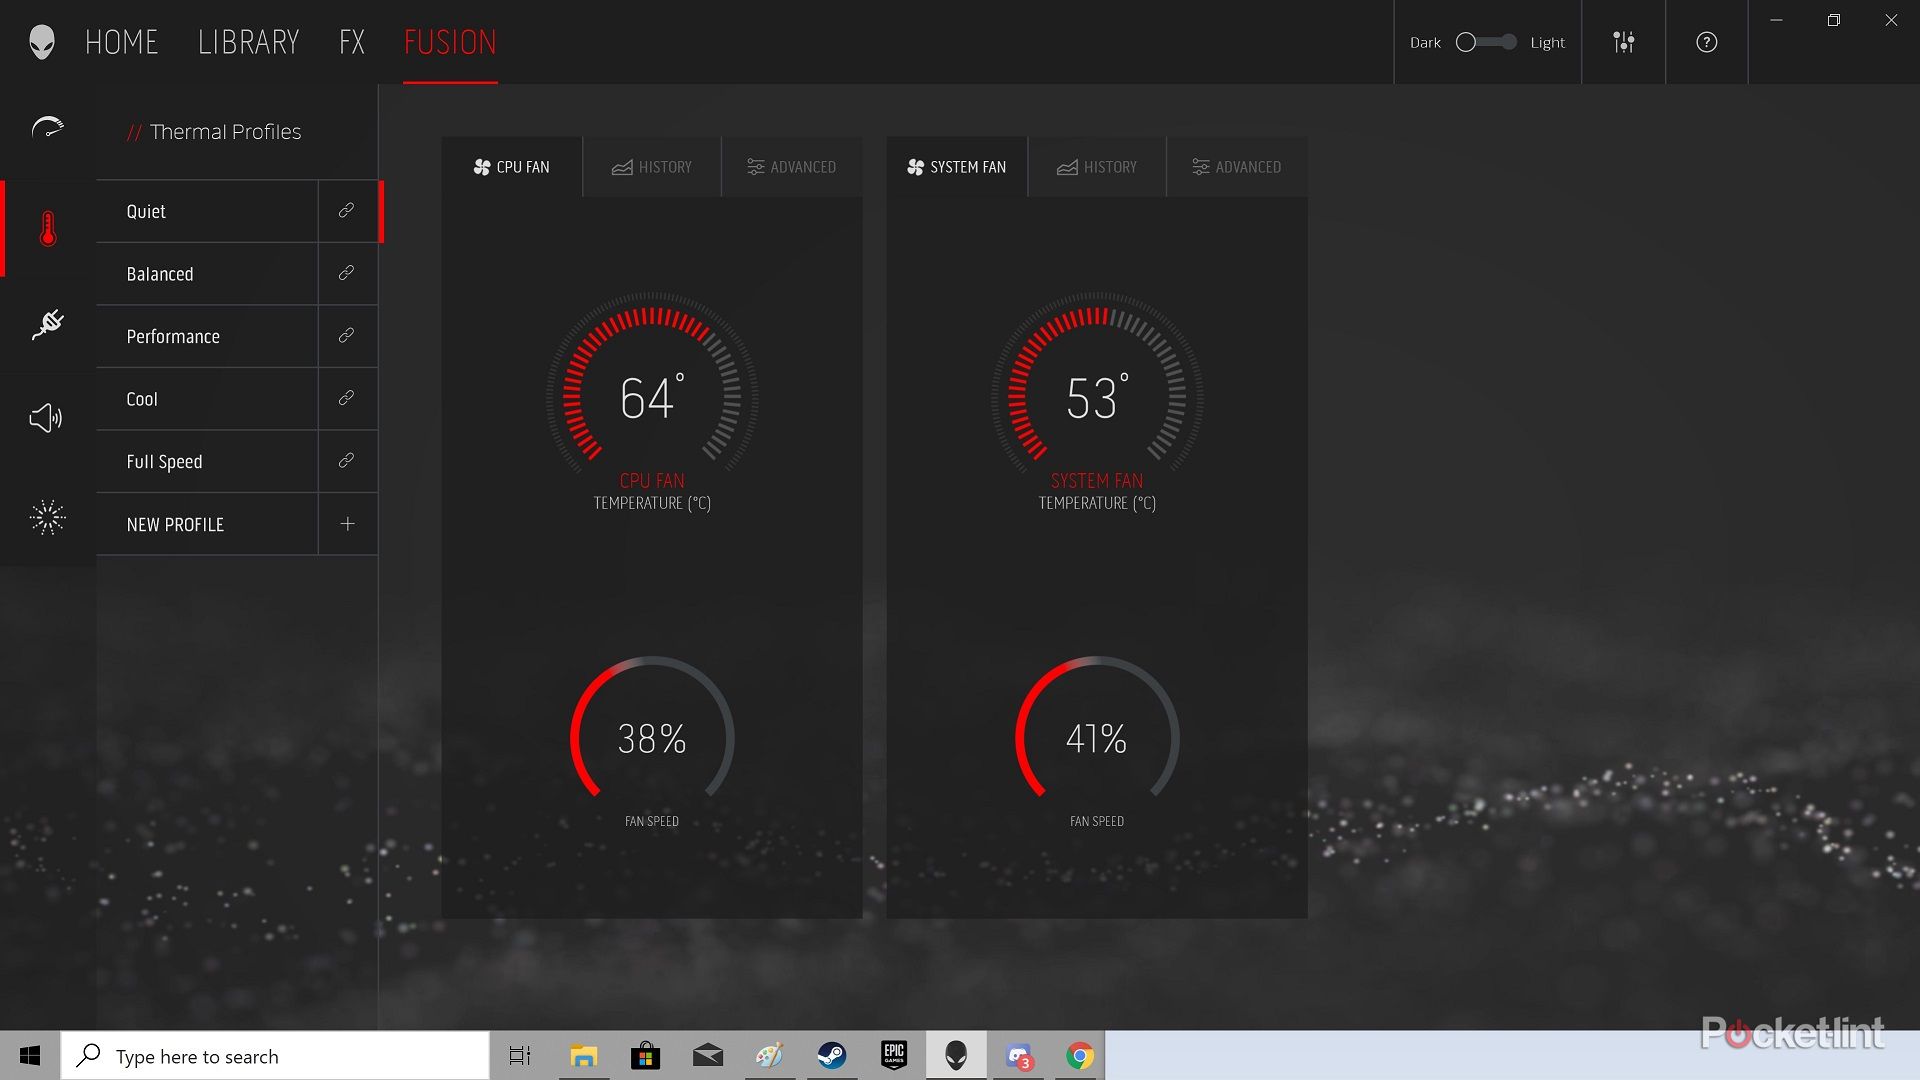Select the Cool thermal profile

[x=207, y=399]
